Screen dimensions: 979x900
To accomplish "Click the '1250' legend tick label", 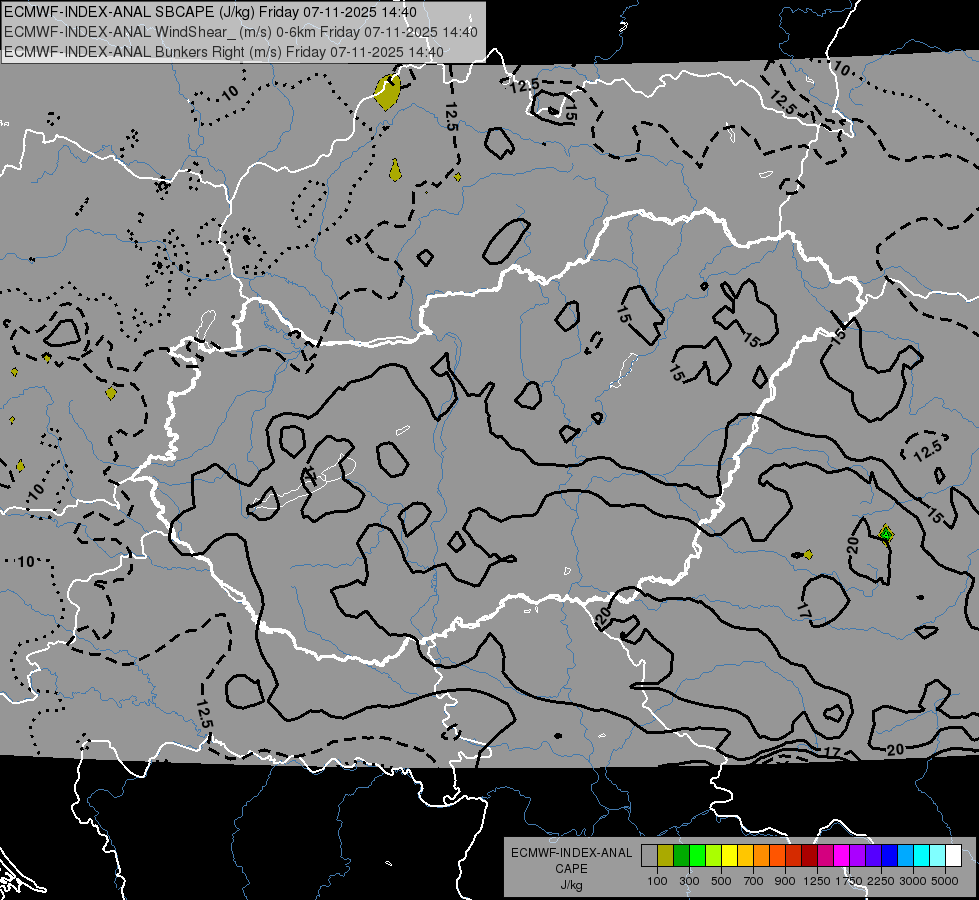I will 817,881.
